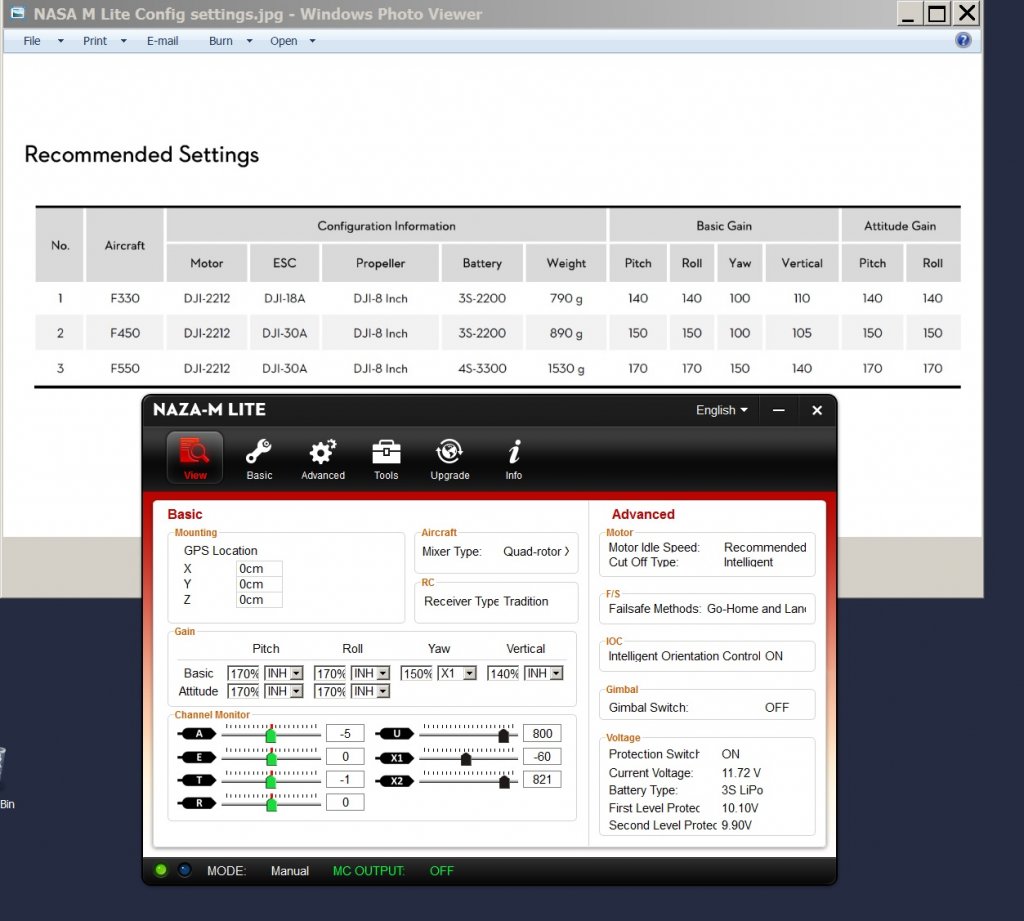Click the channel T label icon
Screen dimensions: 1024x921
[197, 780]
